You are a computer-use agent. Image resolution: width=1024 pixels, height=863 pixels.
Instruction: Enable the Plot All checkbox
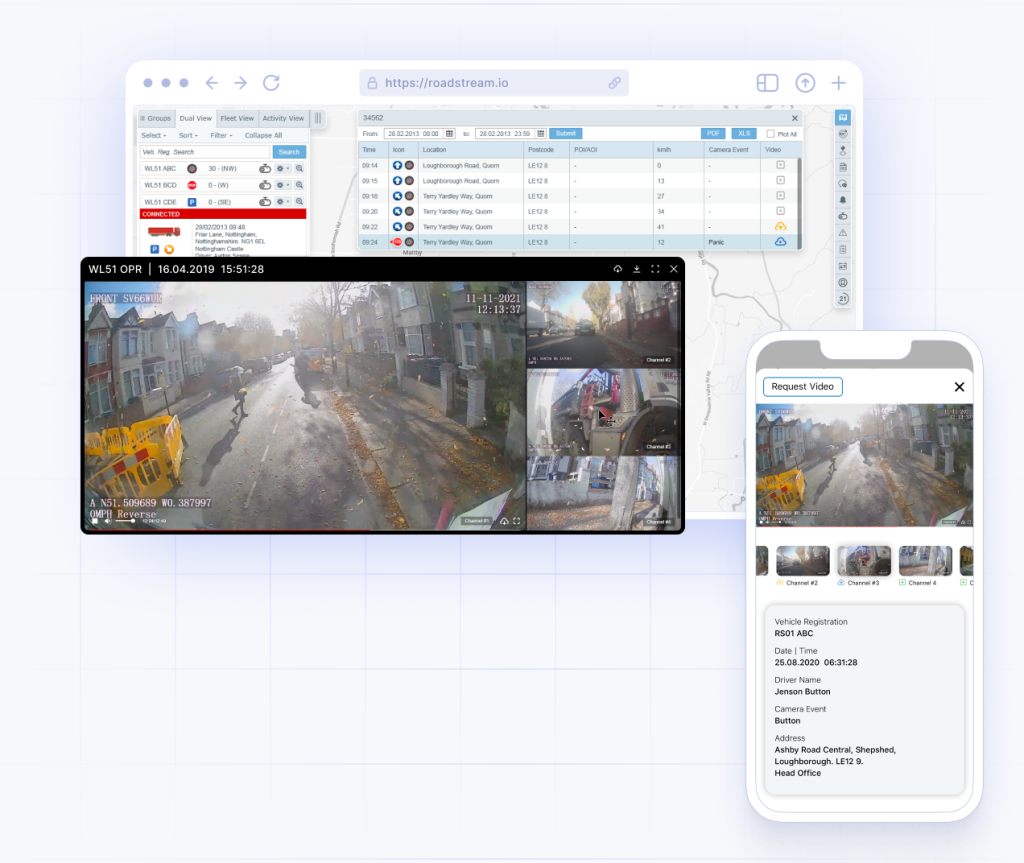point(770,133)
